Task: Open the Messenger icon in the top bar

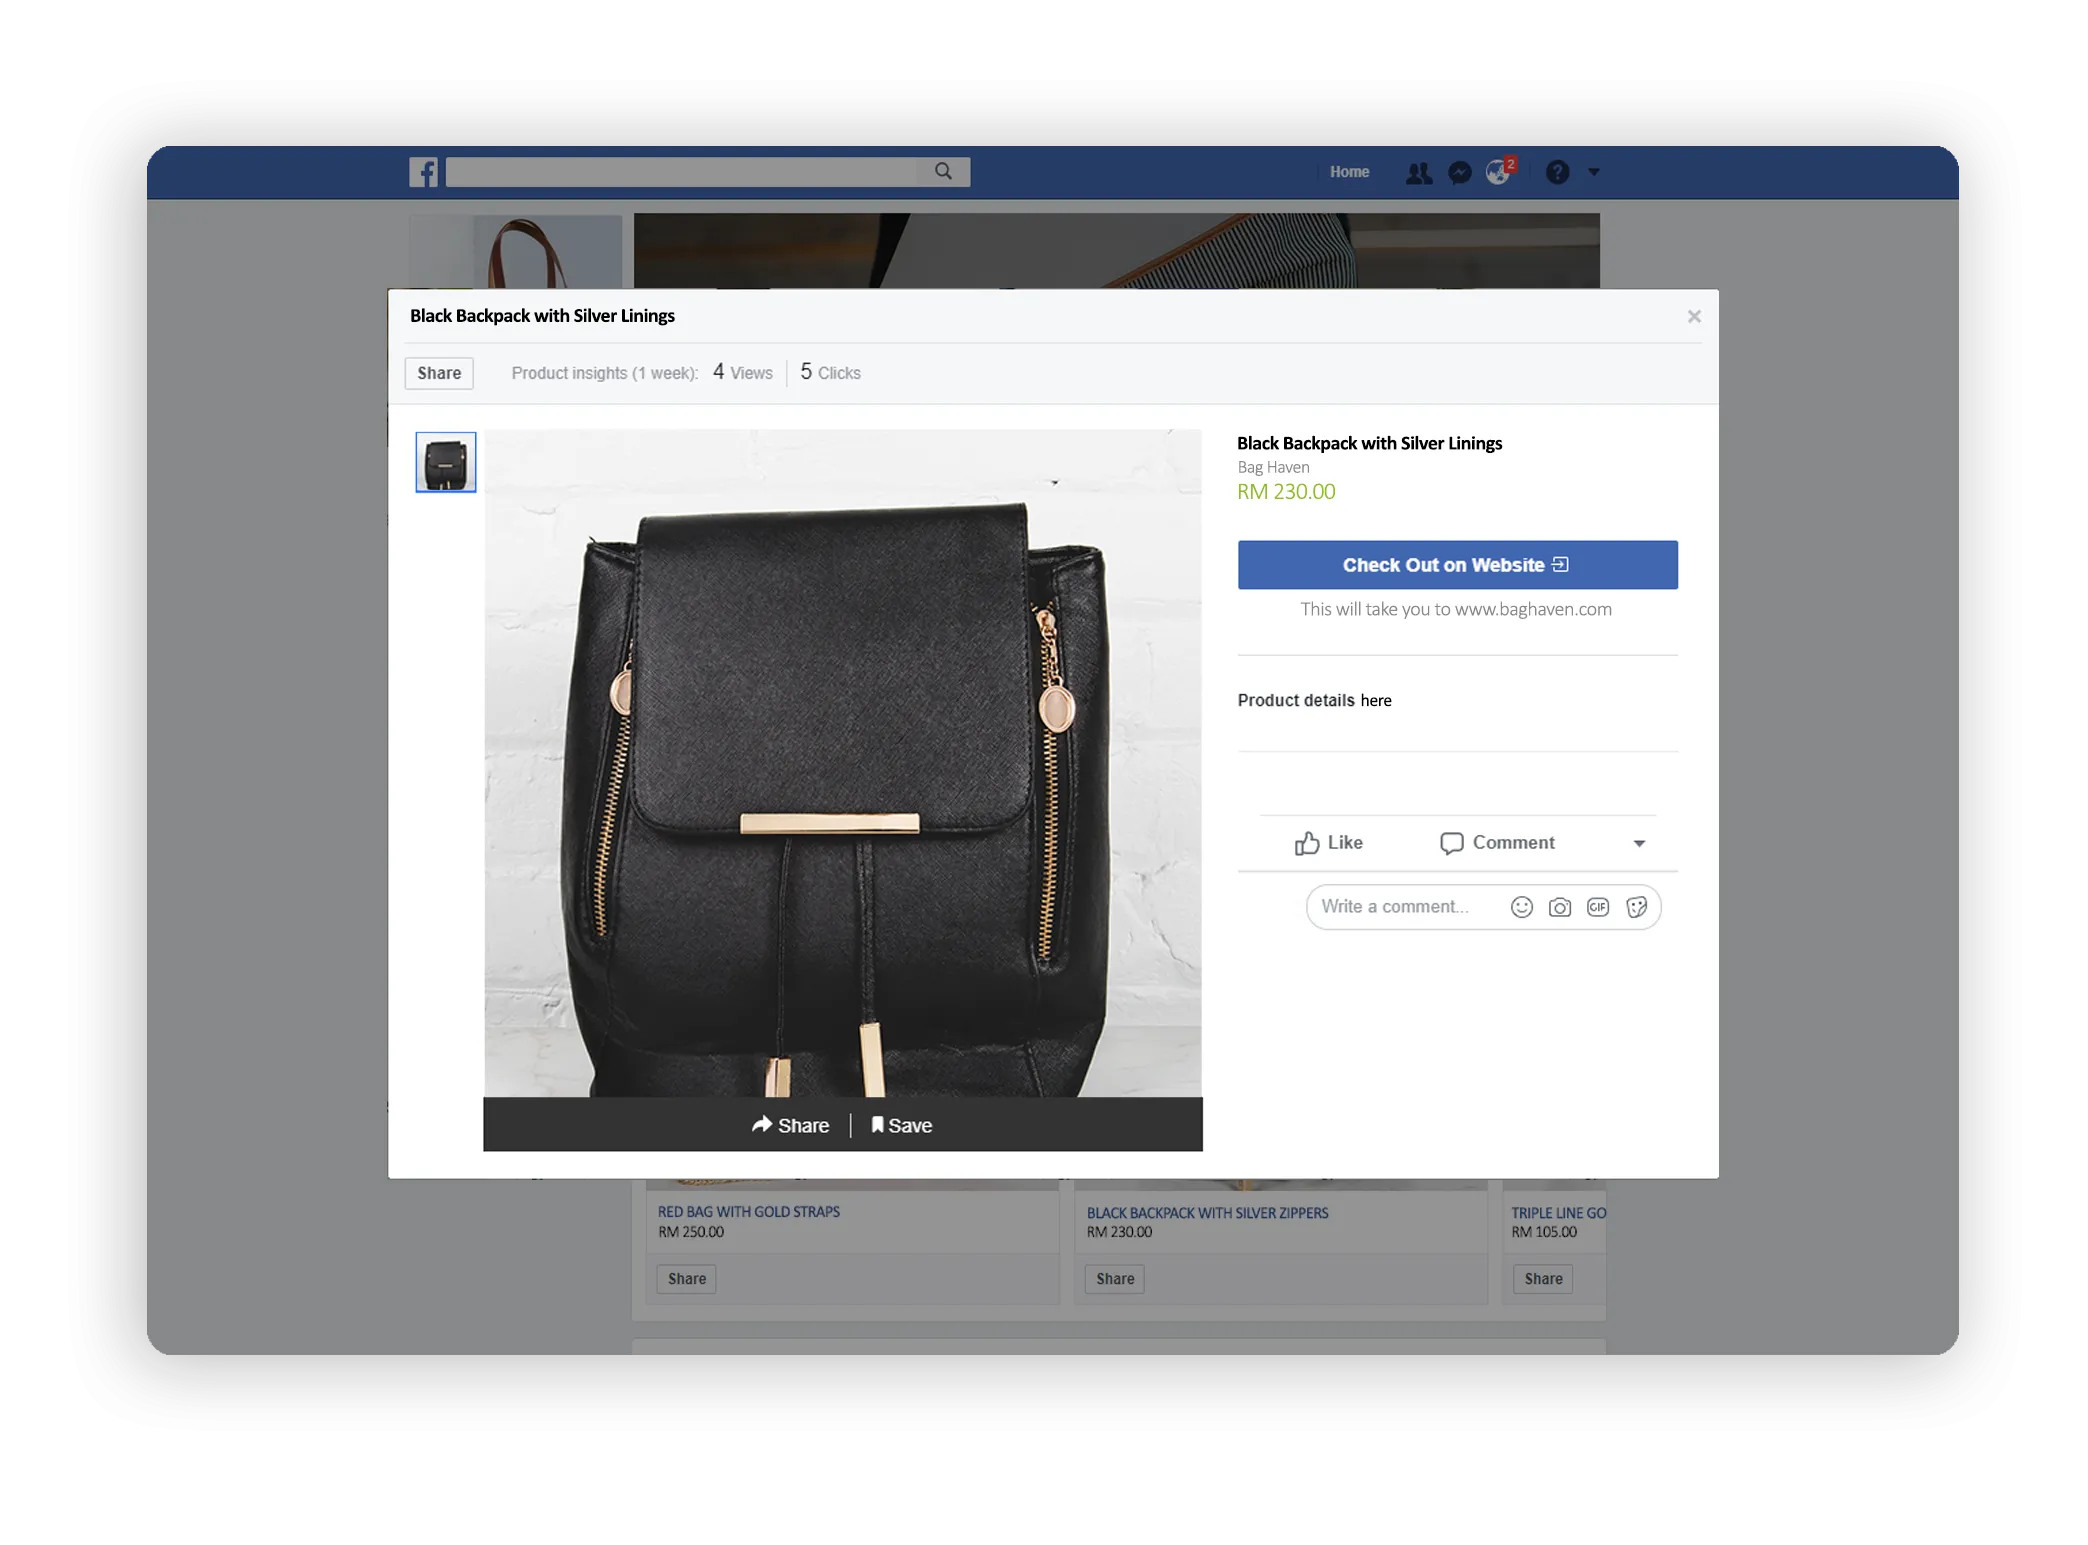Action: click(x=1459, y=173)
